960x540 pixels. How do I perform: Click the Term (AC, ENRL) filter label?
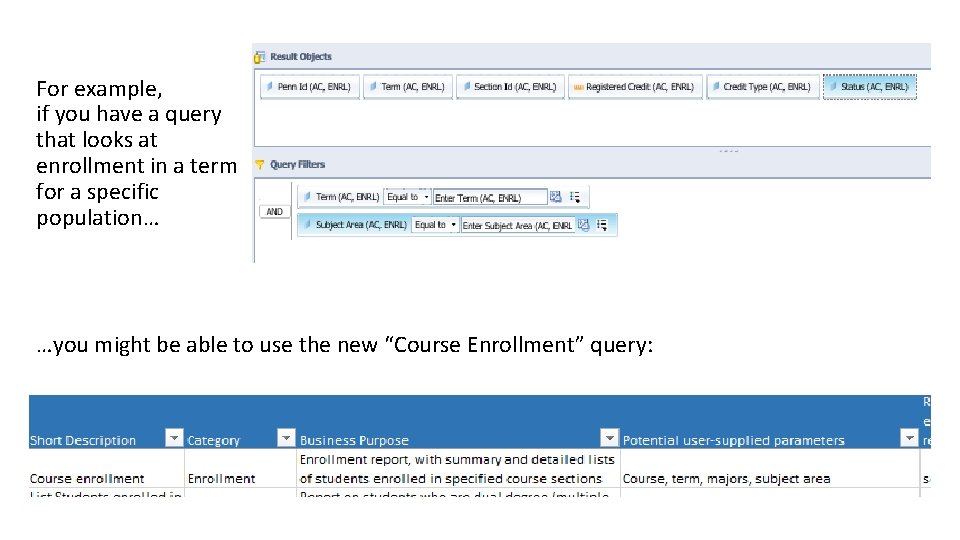pos(347,197)
